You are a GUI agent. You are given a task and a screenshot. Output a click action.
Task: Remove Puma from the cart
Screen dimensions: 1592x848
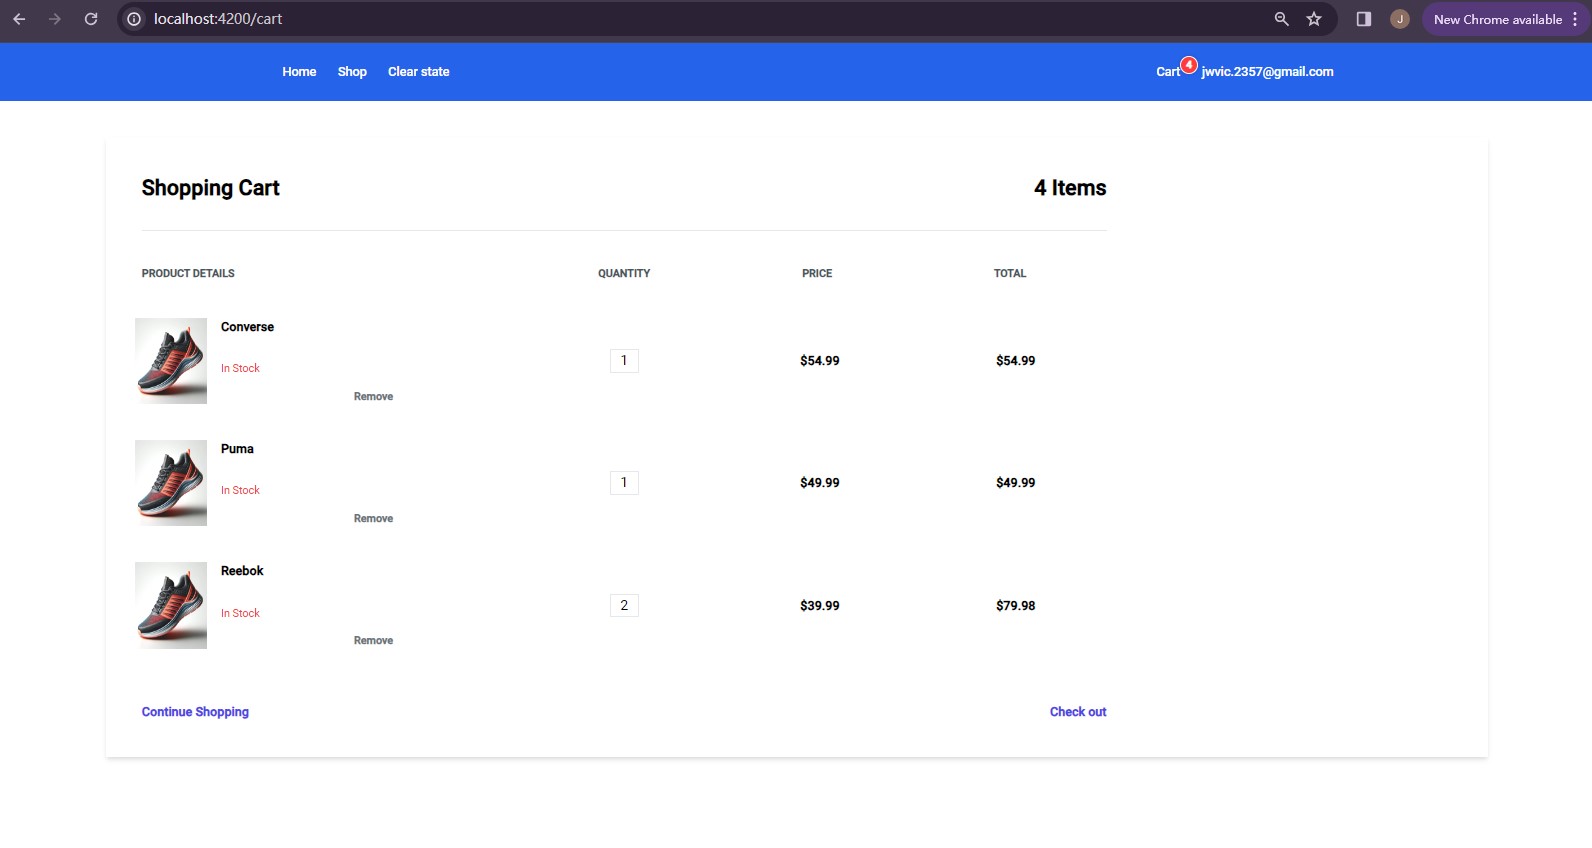point(373,519)
